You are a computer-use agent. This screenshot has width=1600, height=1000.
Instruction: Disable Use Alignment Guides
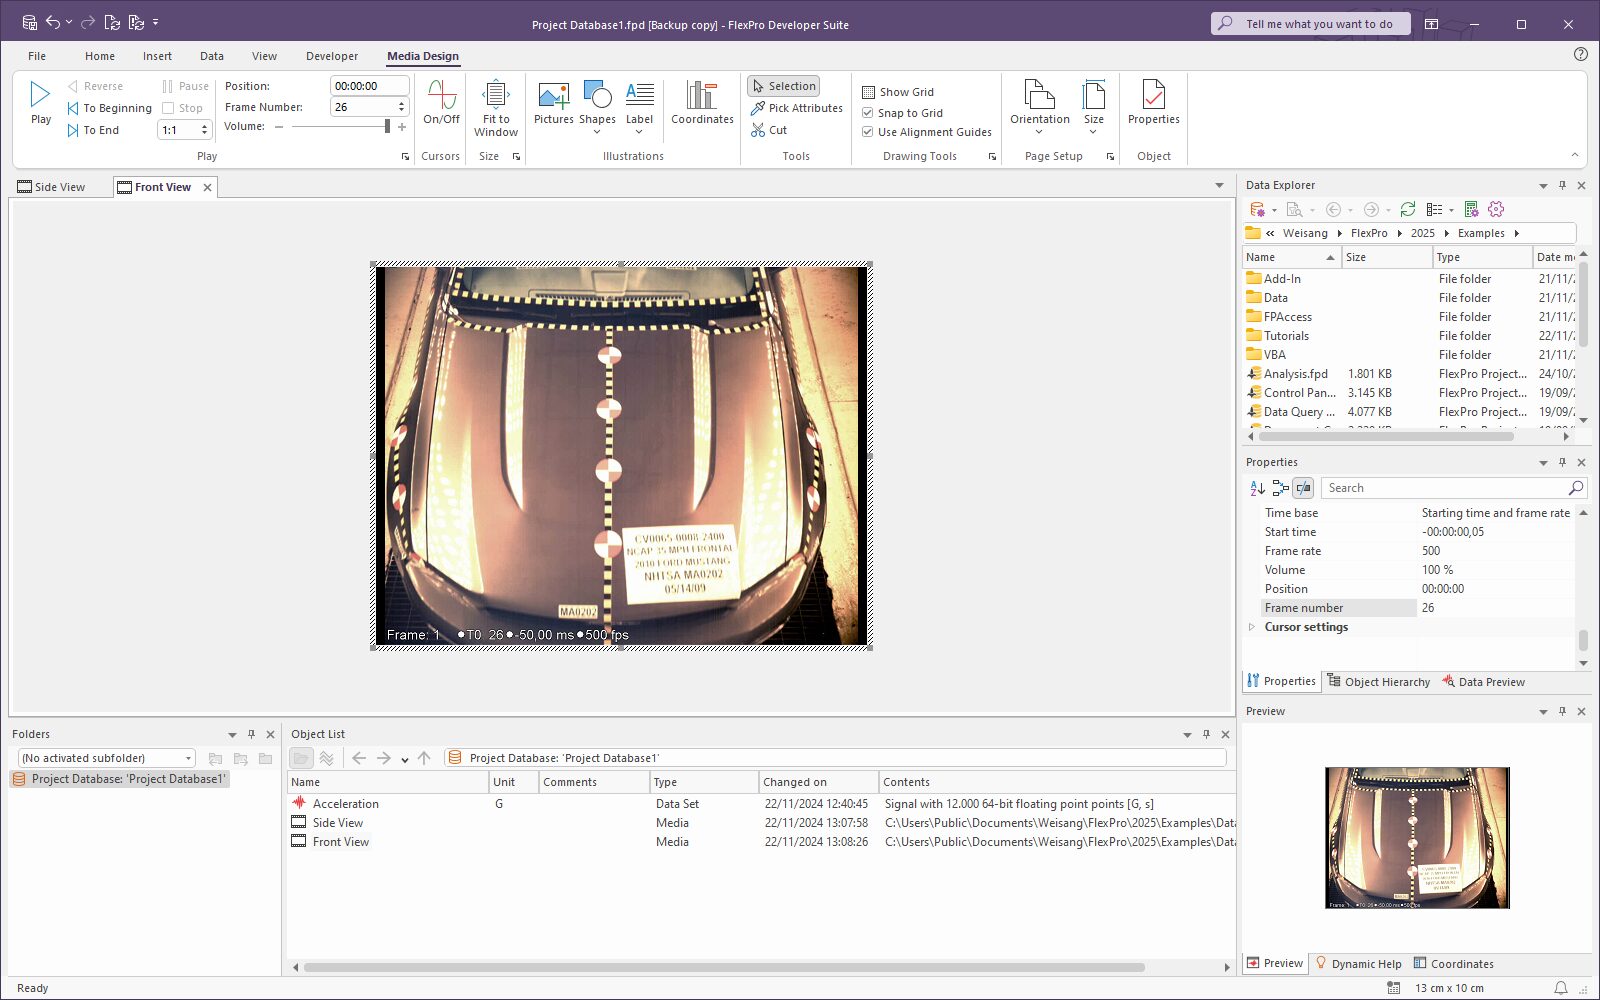click(868, 132)
